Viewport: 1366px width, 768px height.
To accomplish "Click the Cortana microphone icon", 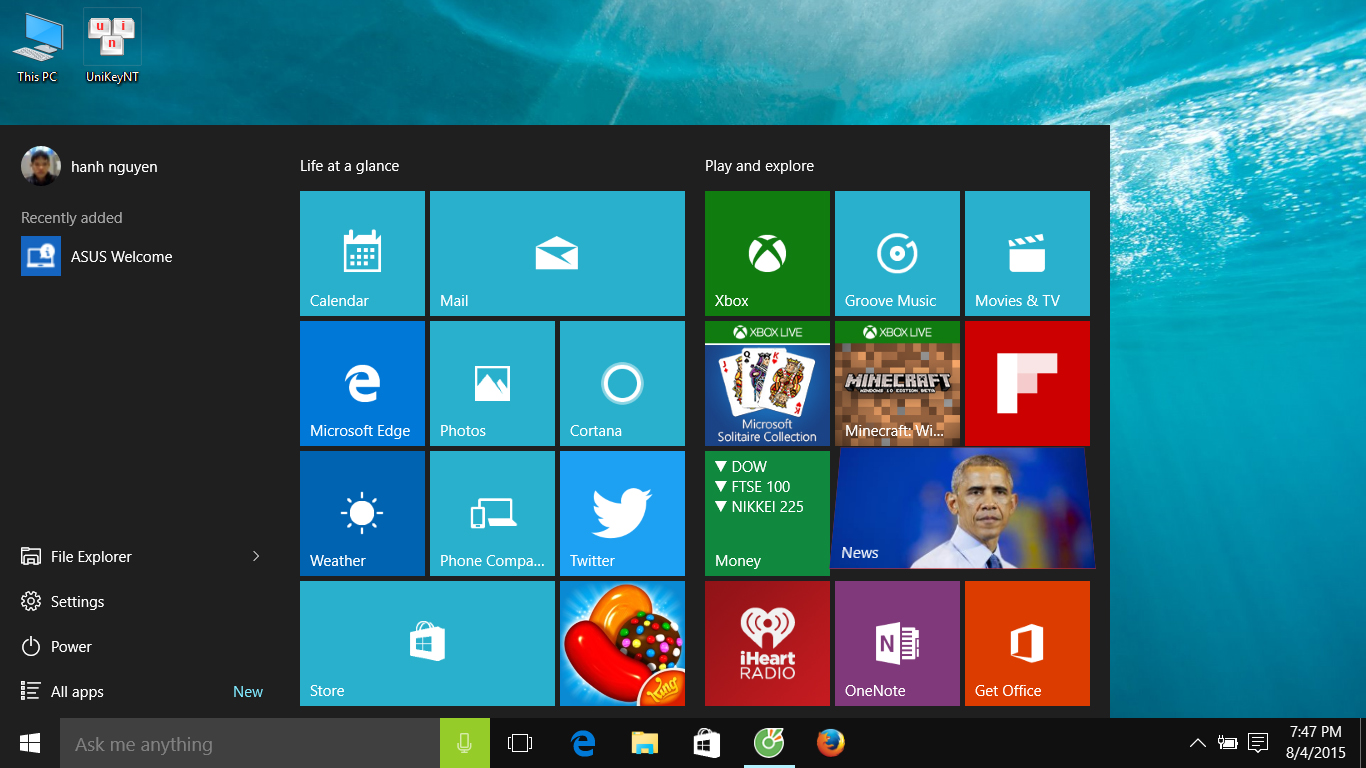I will pyautogui.click(x=464, y=743).
